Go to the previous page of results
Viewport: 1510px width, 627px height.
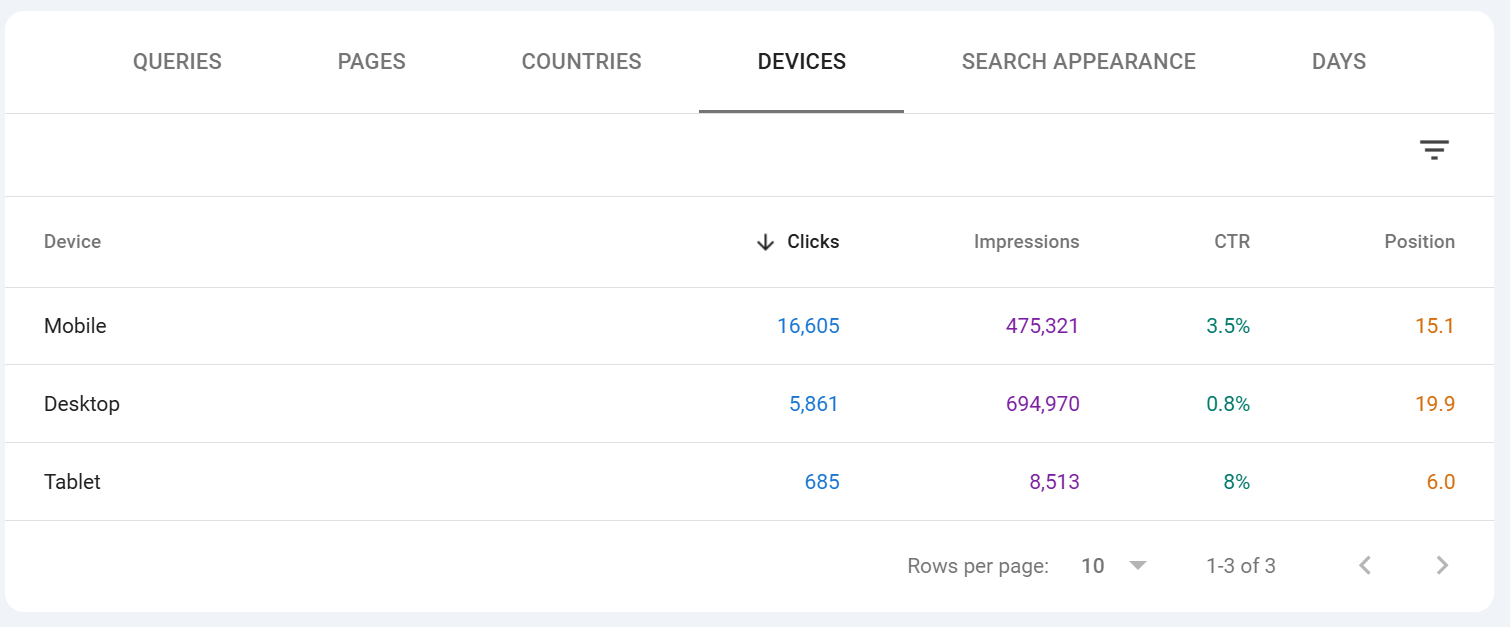1365,566
